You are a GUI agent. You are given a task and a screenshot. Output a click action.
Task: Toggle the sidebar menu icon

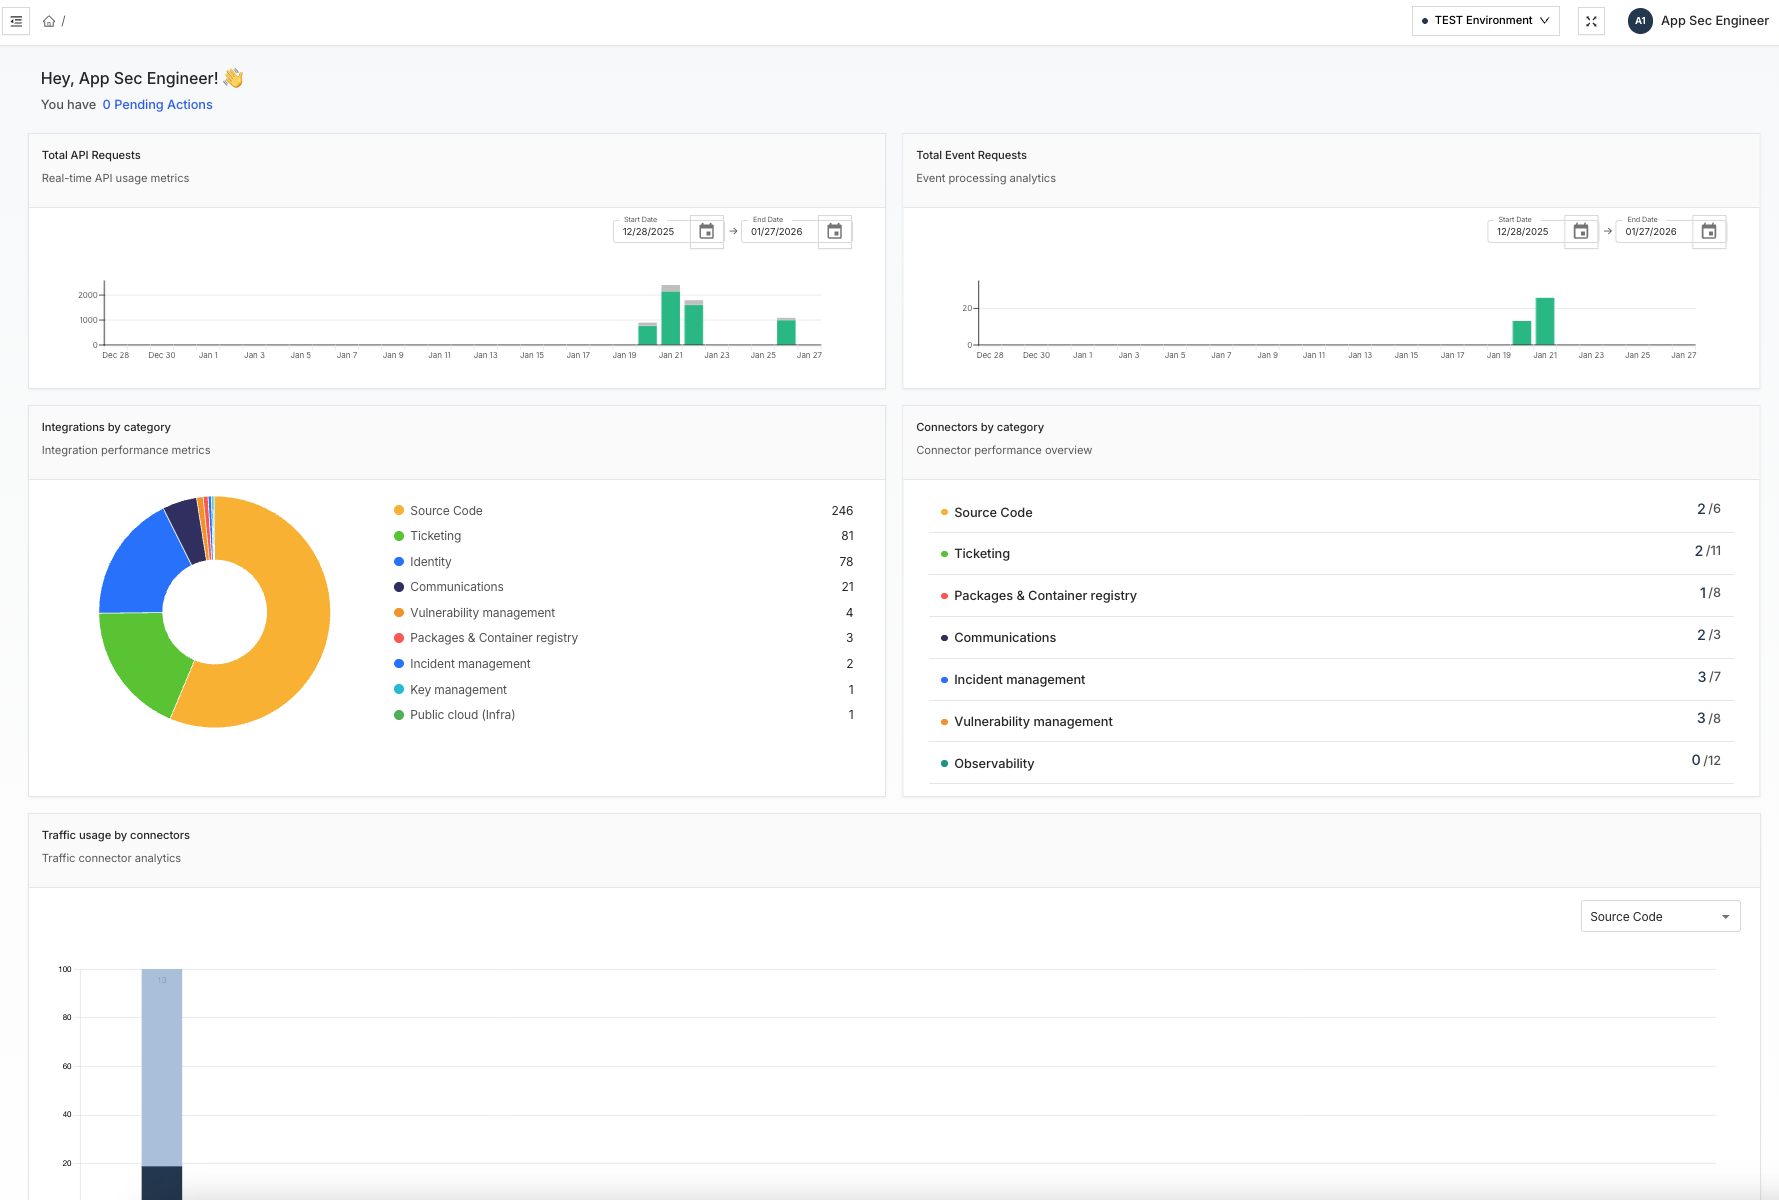16,21
